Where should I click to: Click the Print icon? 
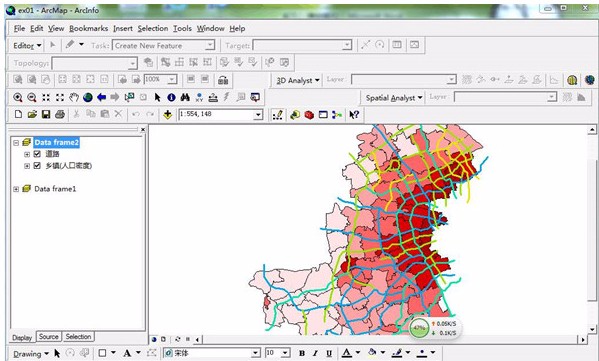point(60,114)
